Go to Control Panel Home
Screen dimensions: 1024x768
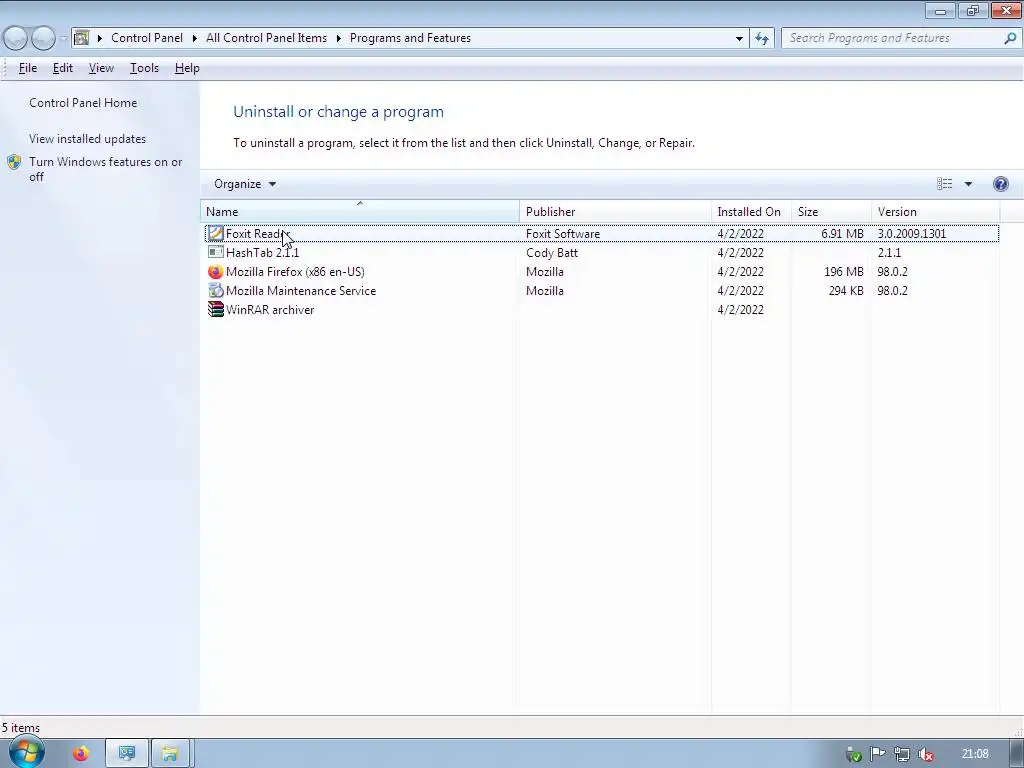(83, 103)
